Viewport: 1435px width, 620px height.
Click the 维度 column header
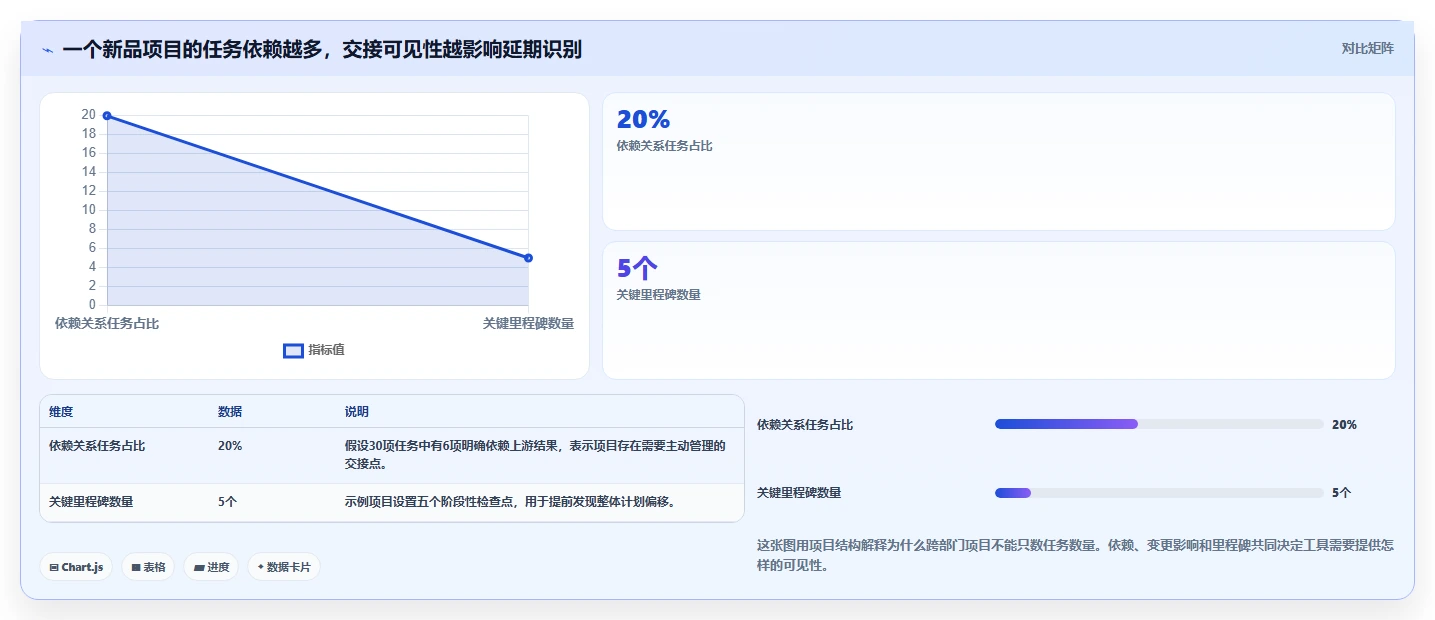point(61,412)
